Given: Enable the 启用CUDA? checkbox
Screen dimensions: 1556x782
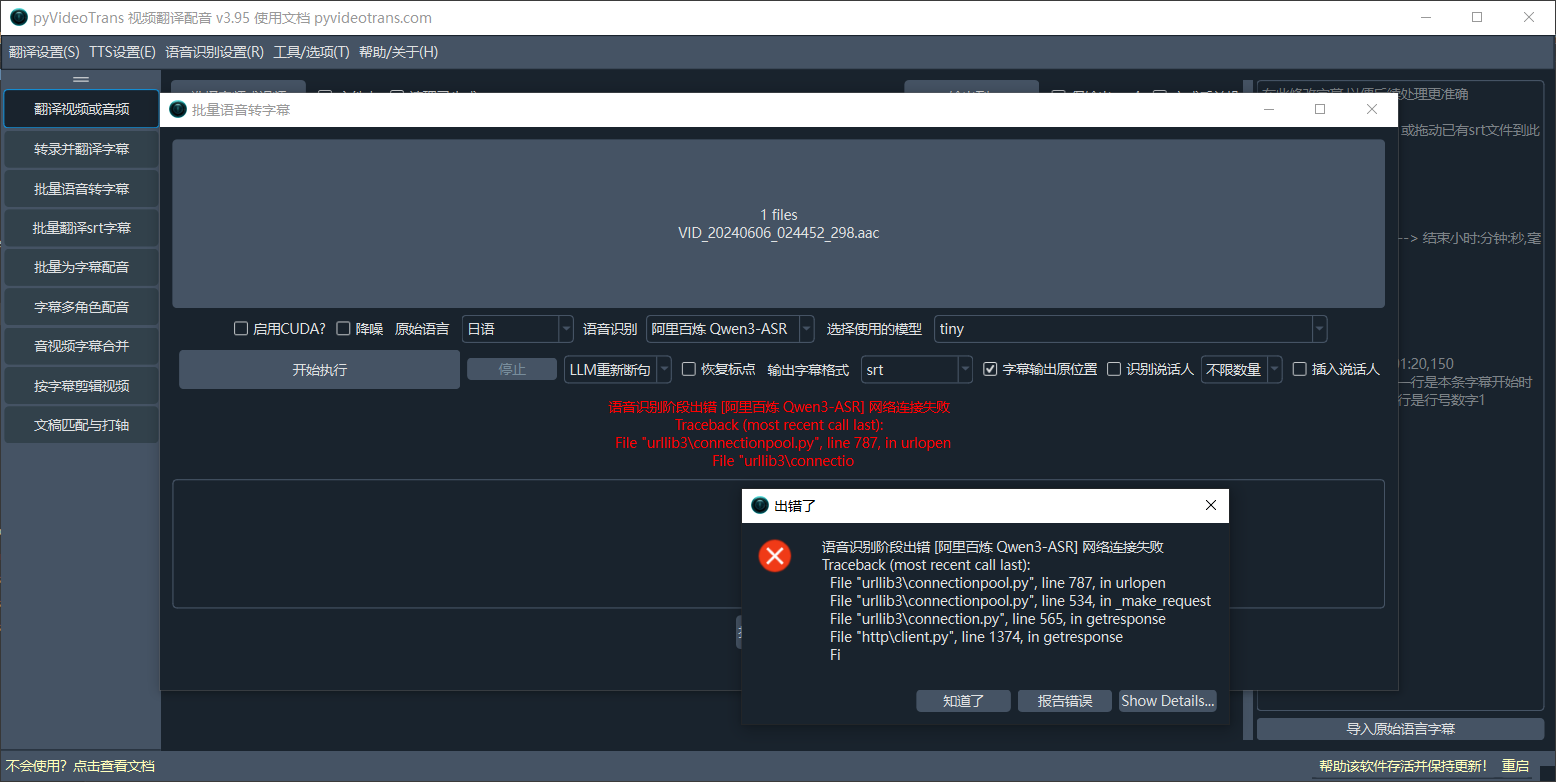Looking at the screenshot, I should 241,329.
